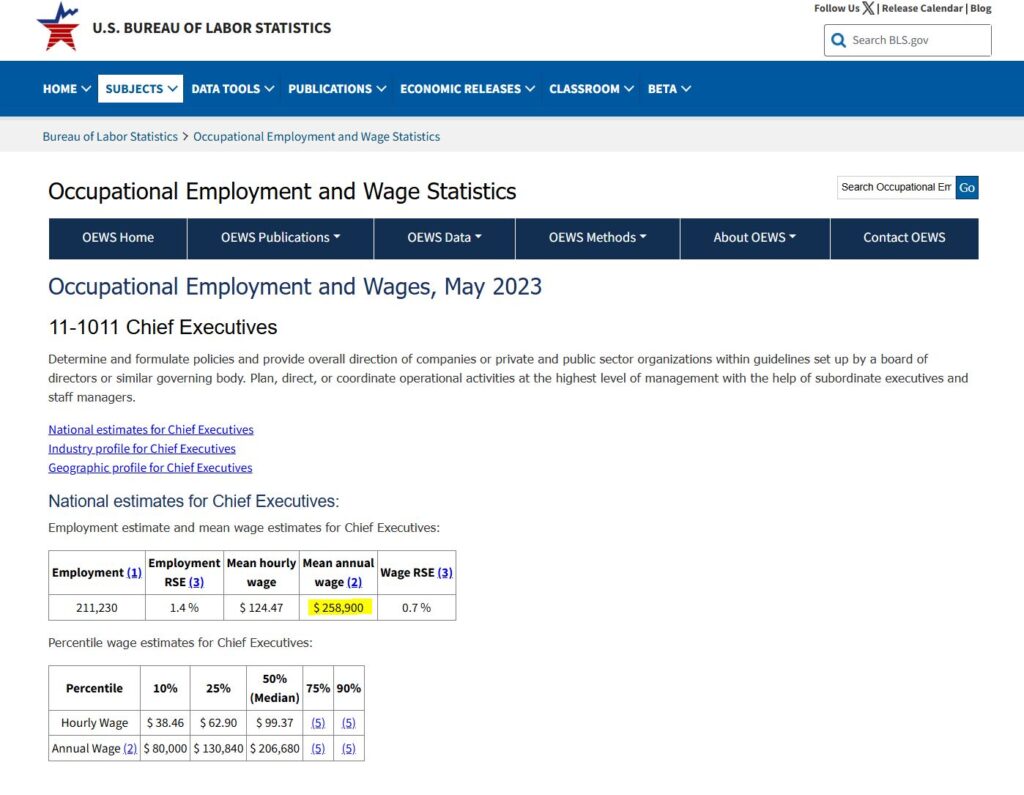The image size is (1024, 795).
Task: Click footnote (5) in Annual Wage 75% cell
Action: click(x=318, y=749)
